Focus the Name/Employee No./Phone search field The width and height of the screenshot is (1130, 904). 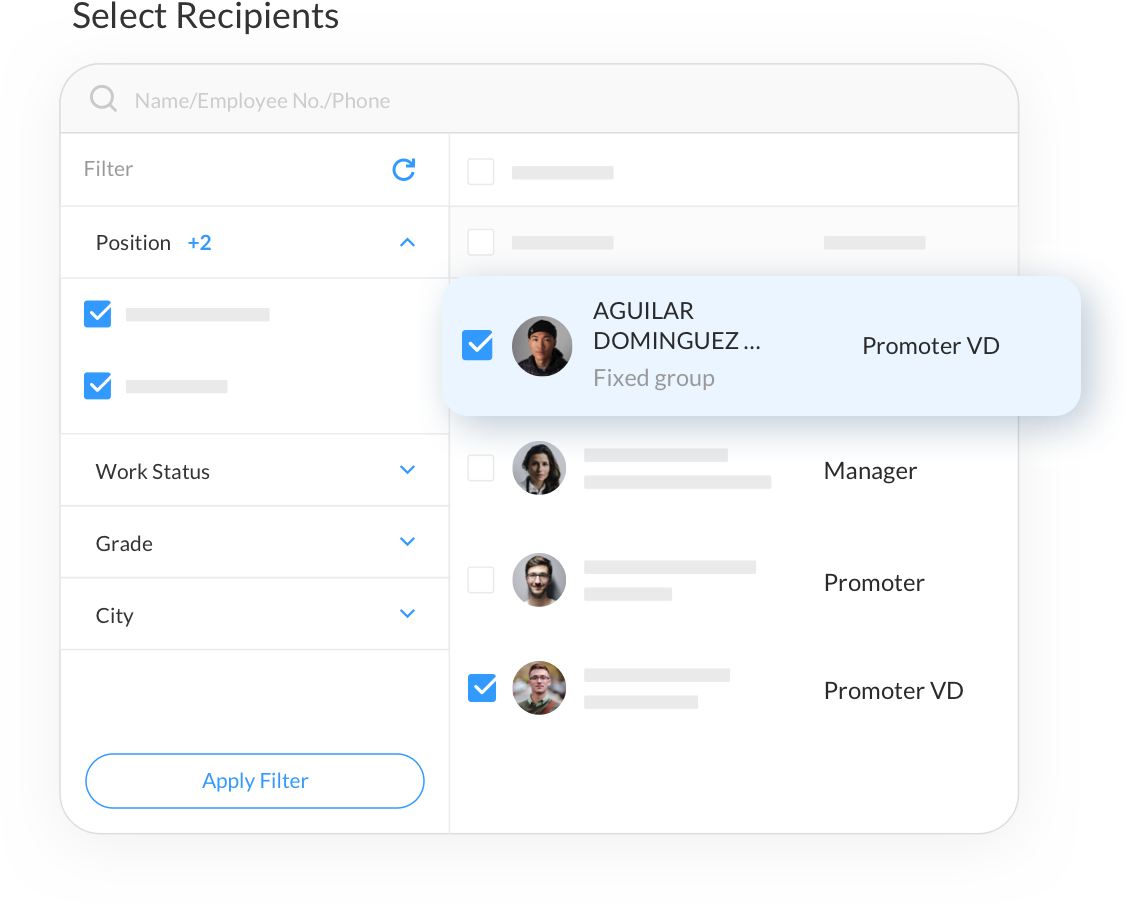(539, 99)
